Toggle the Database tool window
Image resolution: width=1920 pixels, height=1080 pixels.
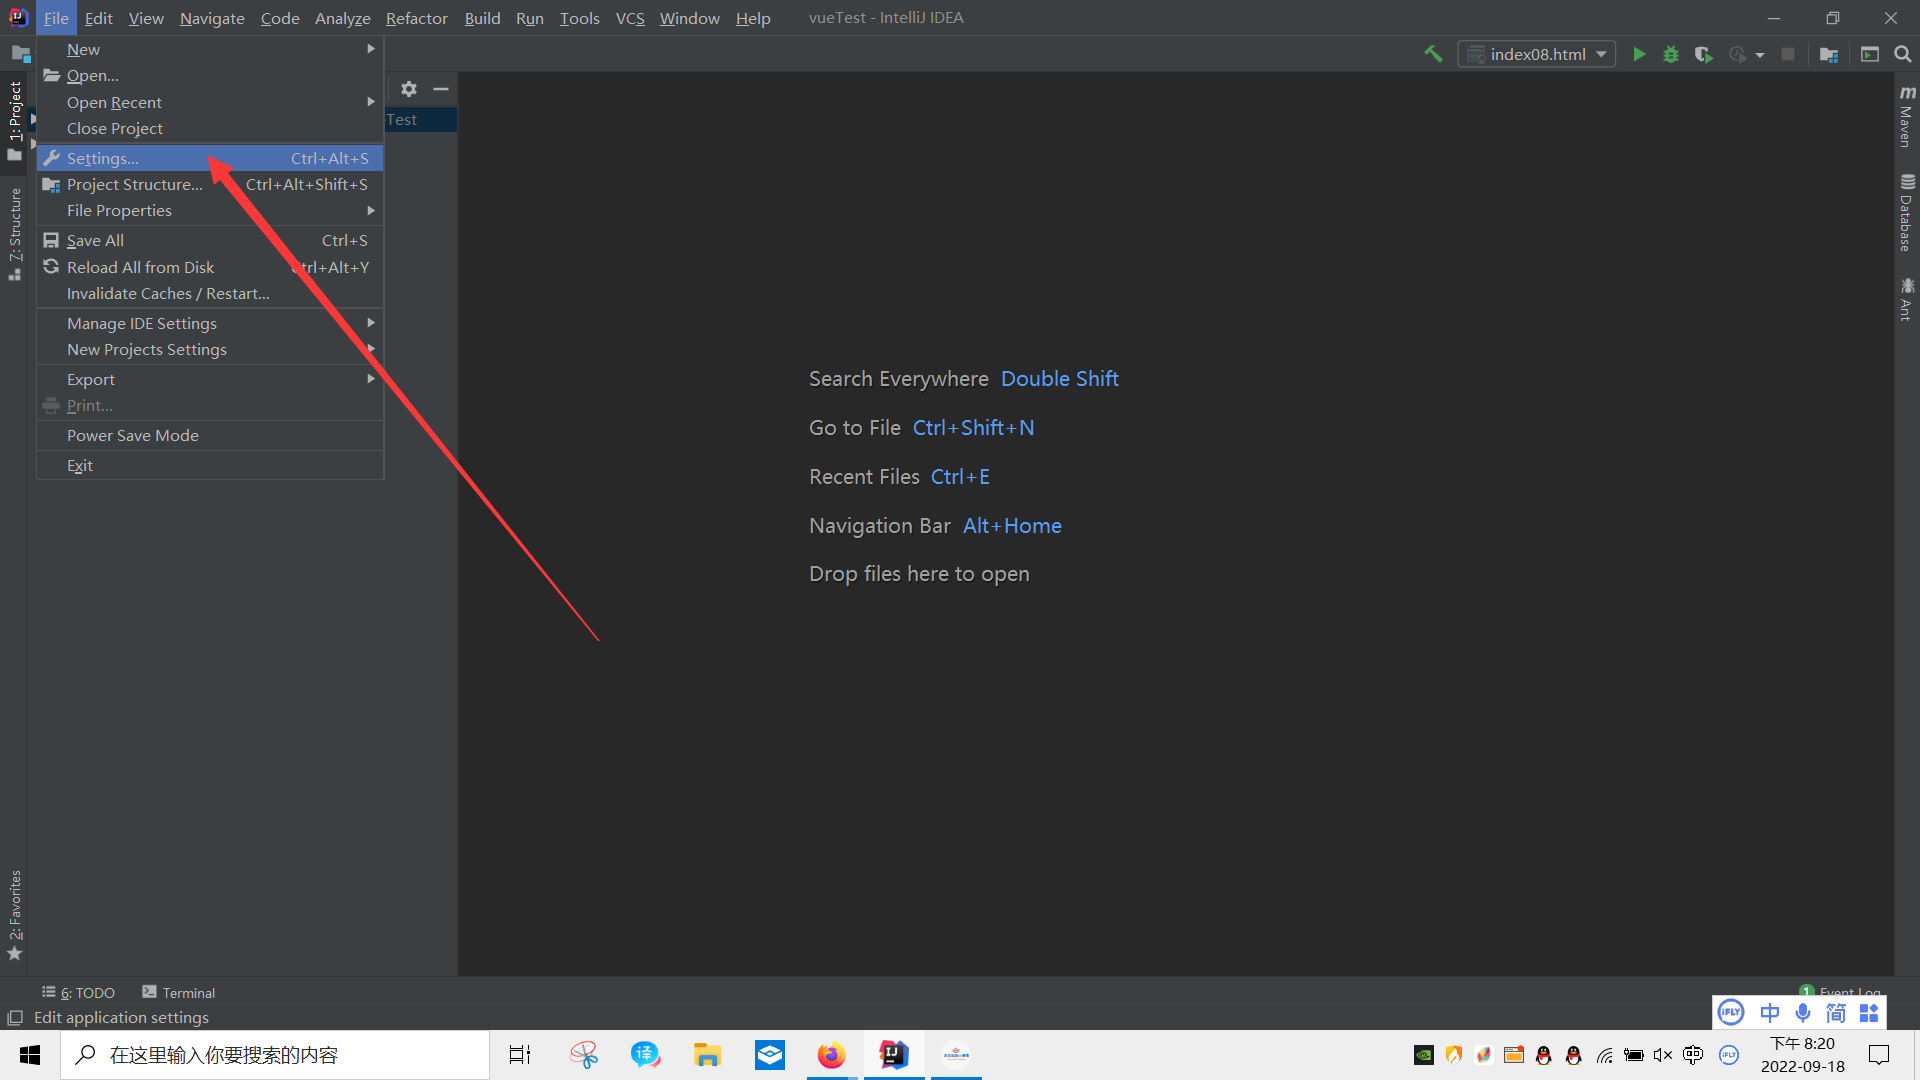coord(1906,213)
